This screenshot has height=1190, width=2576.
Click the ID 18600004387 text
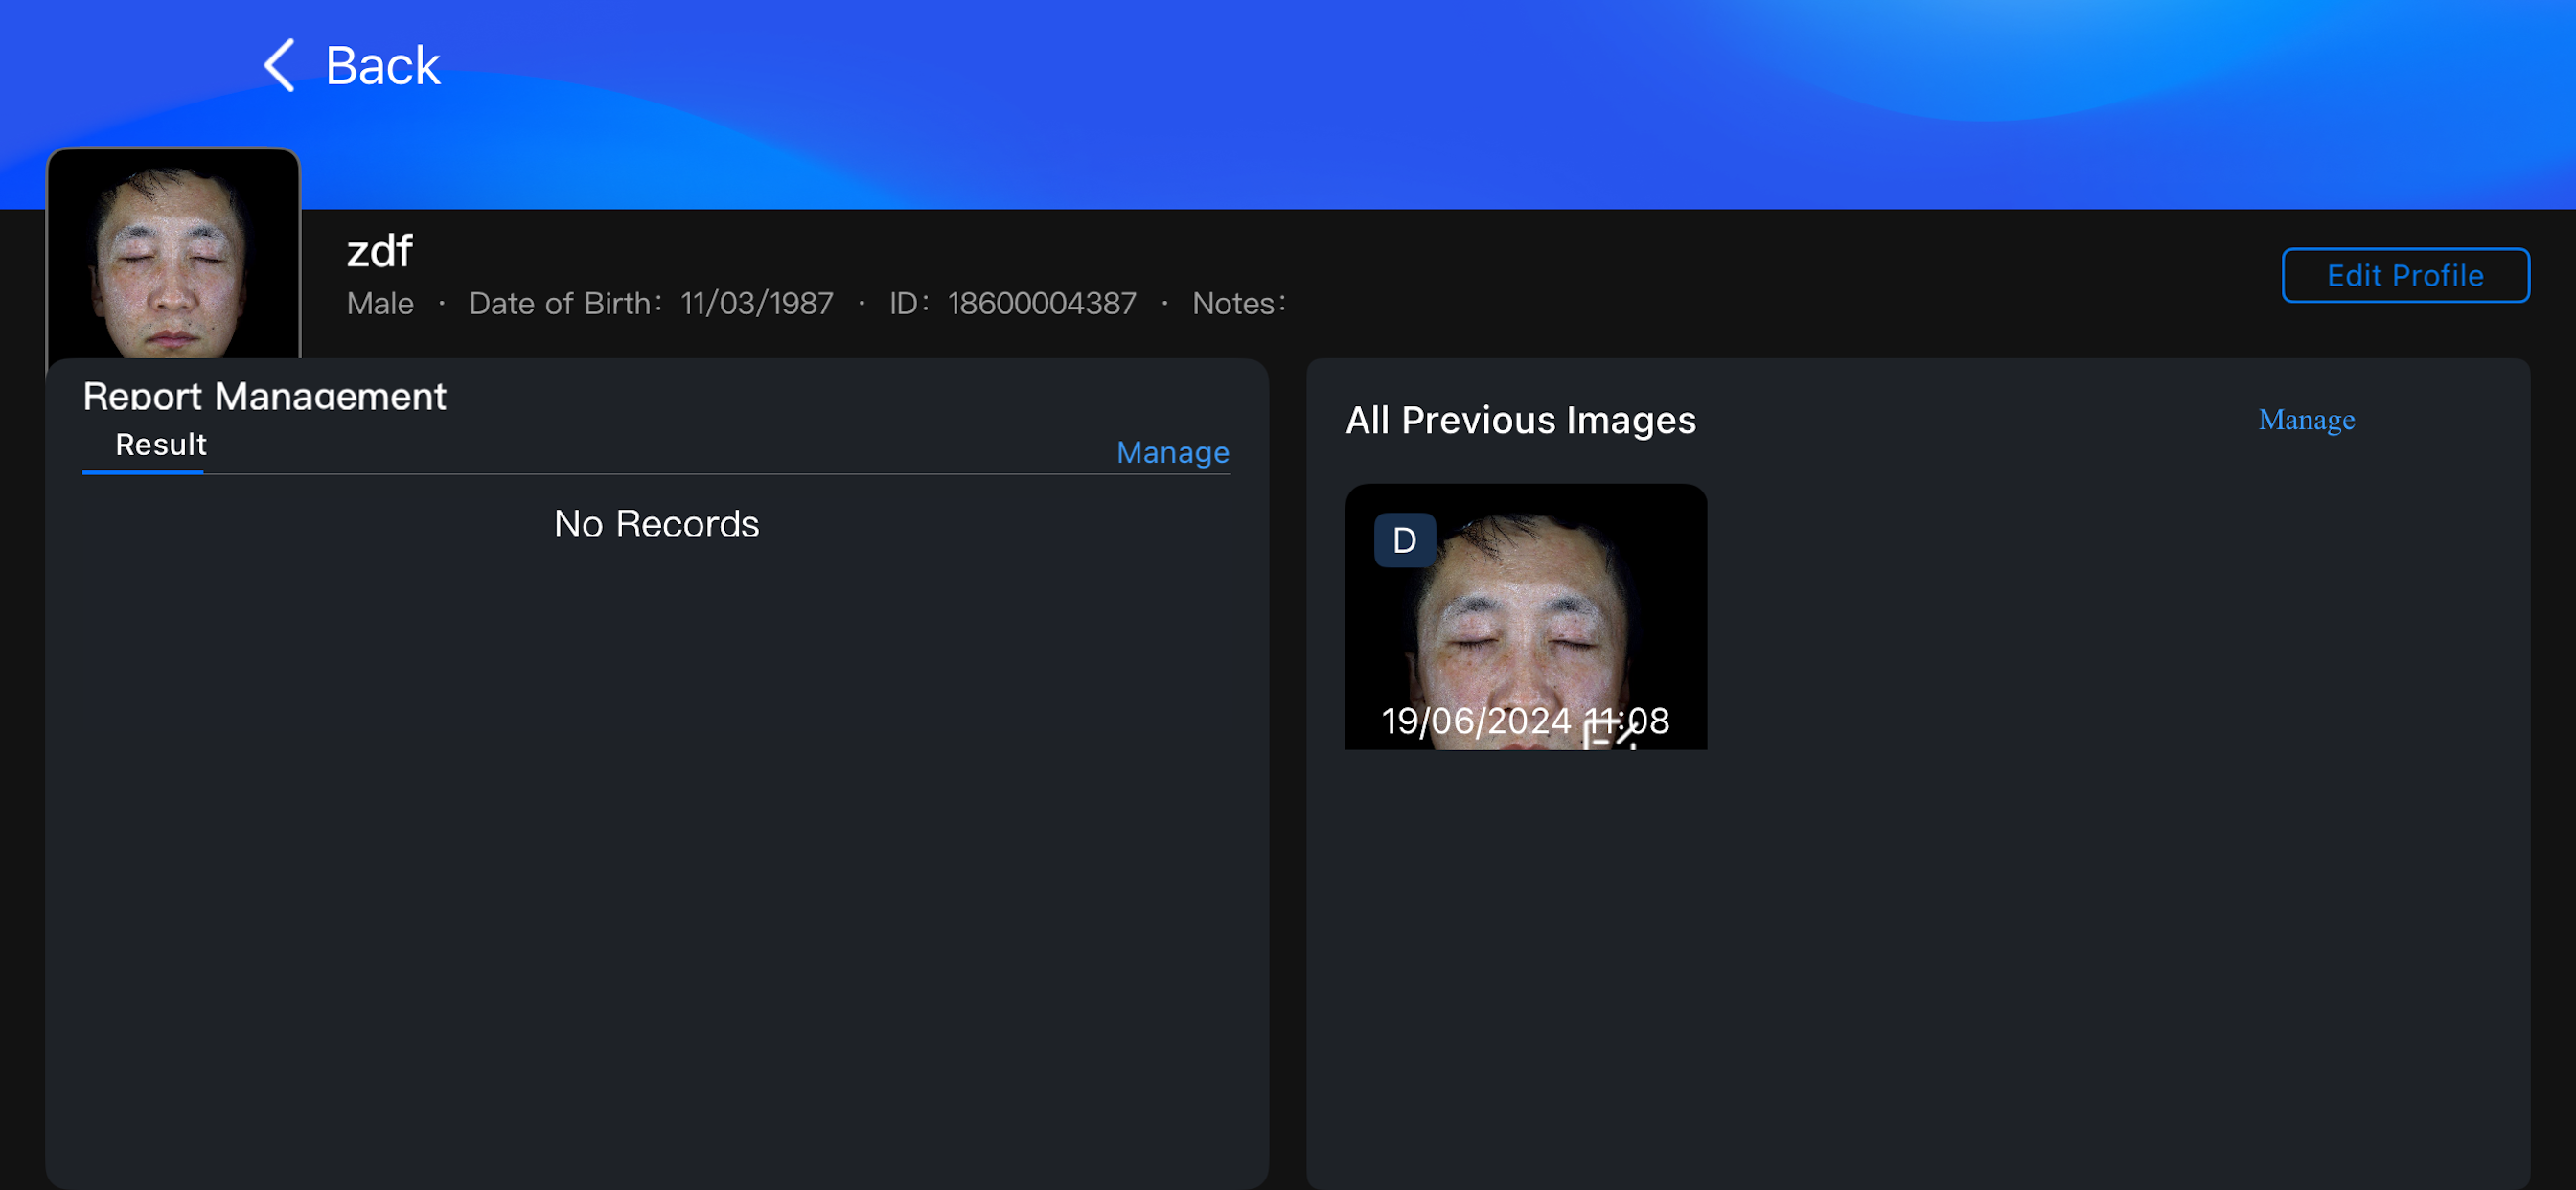pyautogui.click(x=1012, y=303)
